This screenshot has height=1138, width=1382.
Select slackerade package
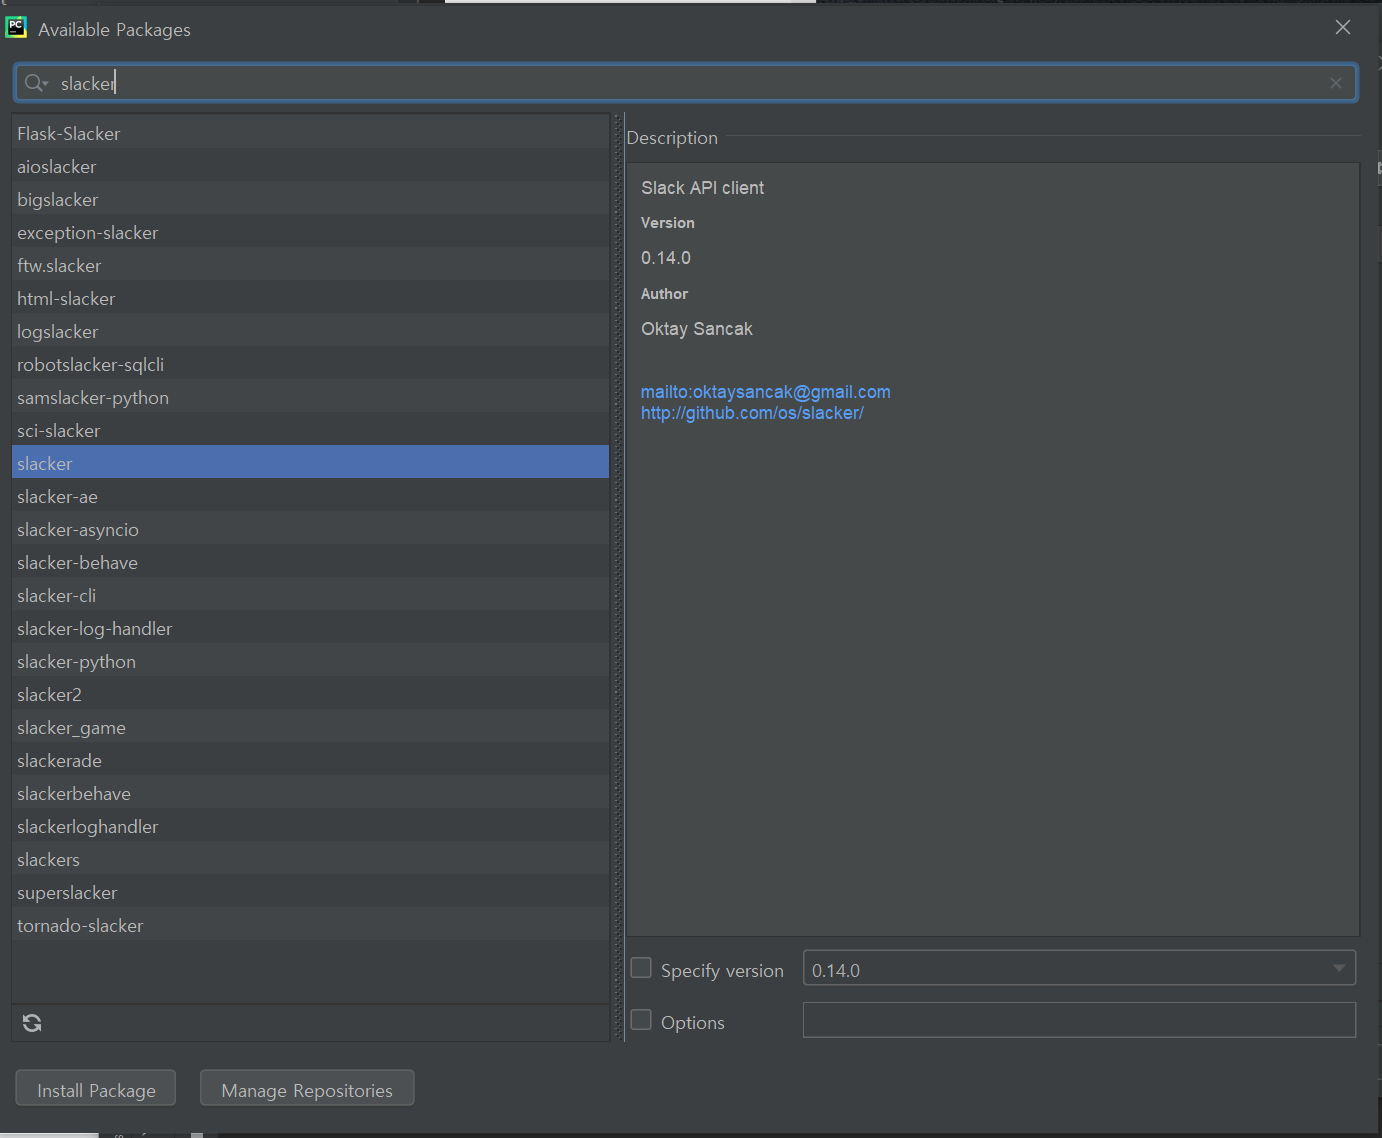pos(310,760)
